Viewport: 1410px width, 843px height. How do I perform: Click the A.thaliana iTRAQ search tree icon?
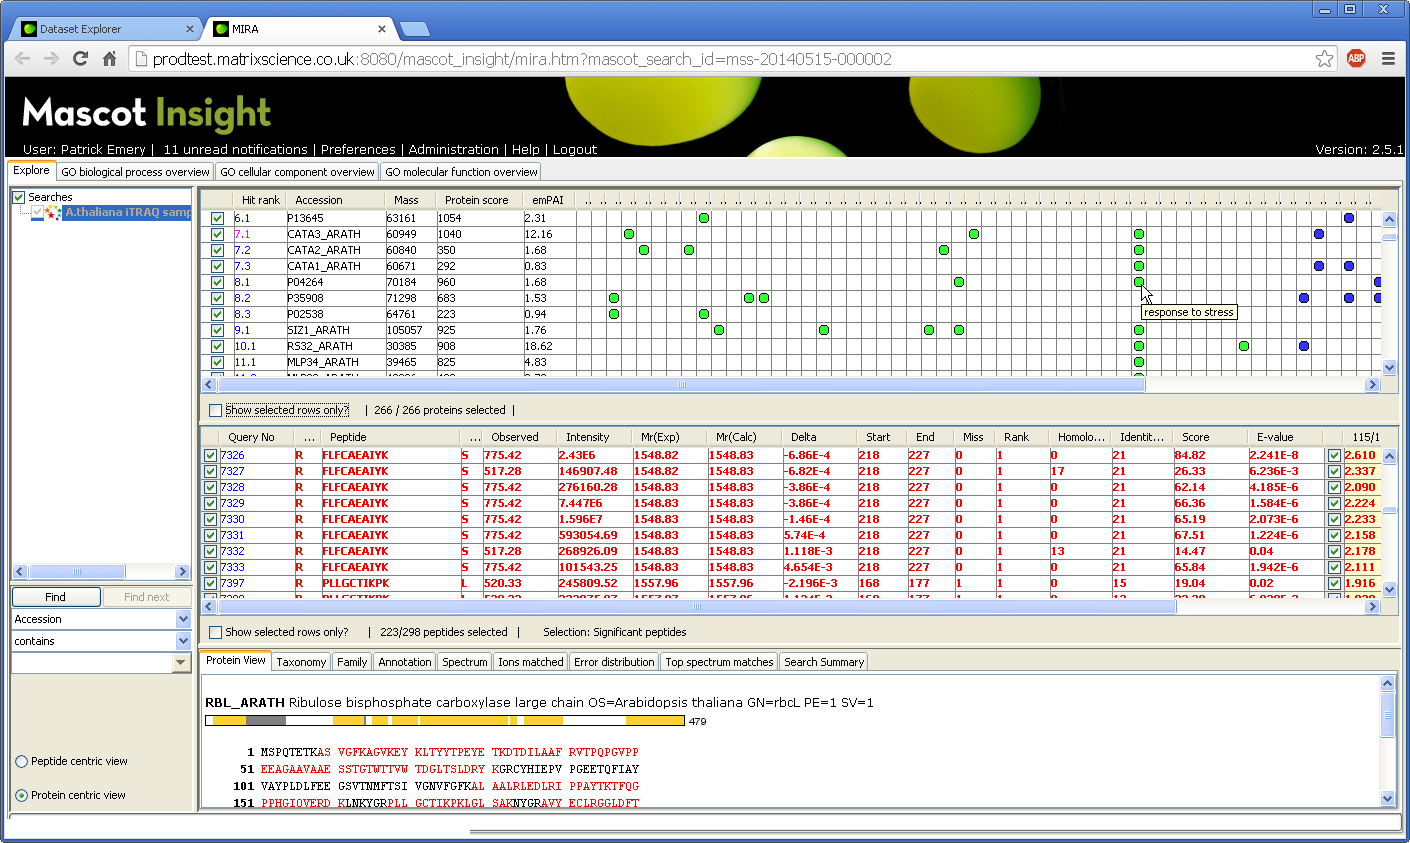53,213
